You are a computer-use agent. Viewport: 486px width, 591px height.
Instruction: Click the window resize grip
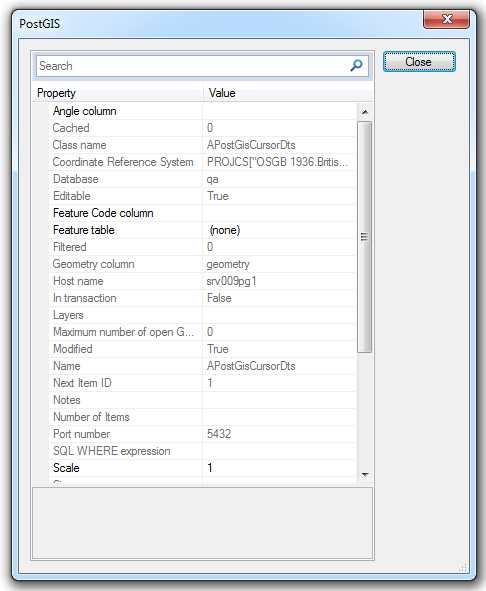(x=463, y=567)
